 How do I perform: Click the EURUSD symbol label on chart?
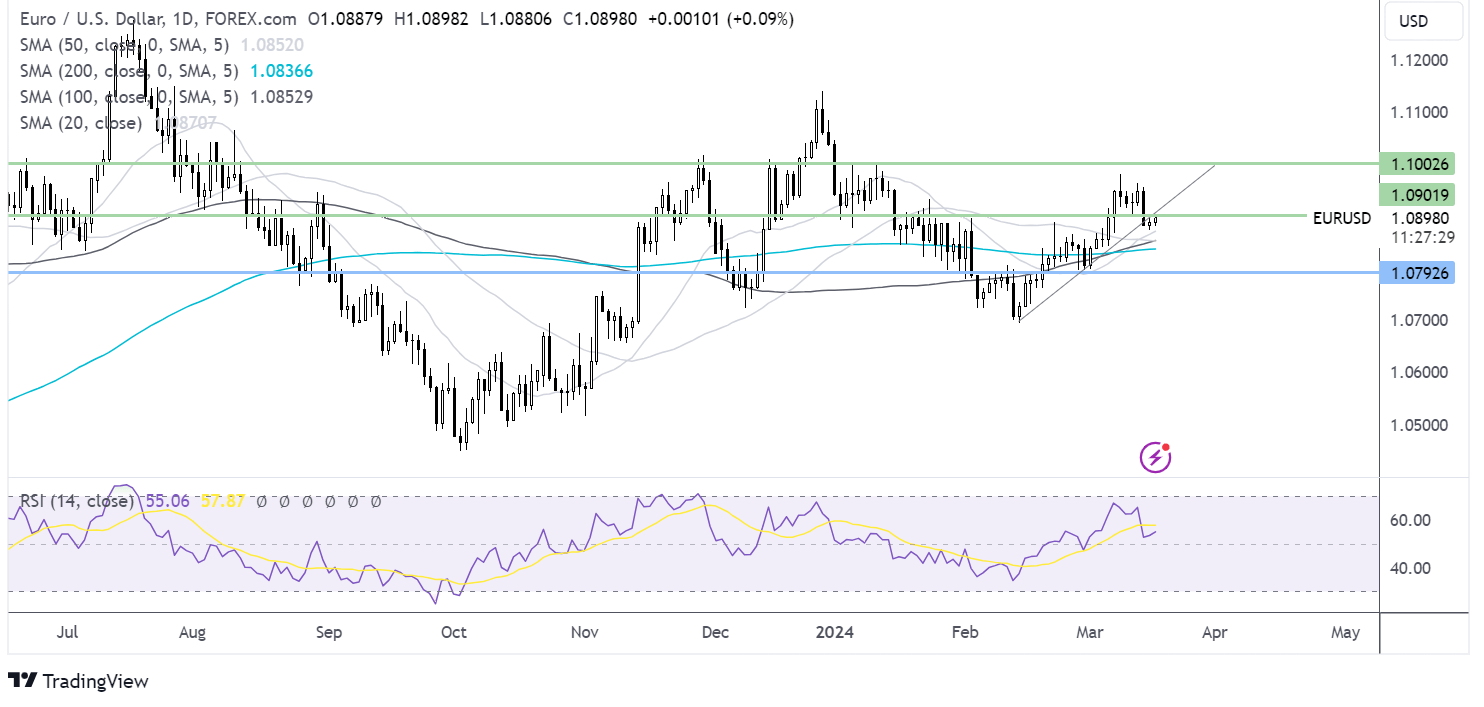(1342, 217)
